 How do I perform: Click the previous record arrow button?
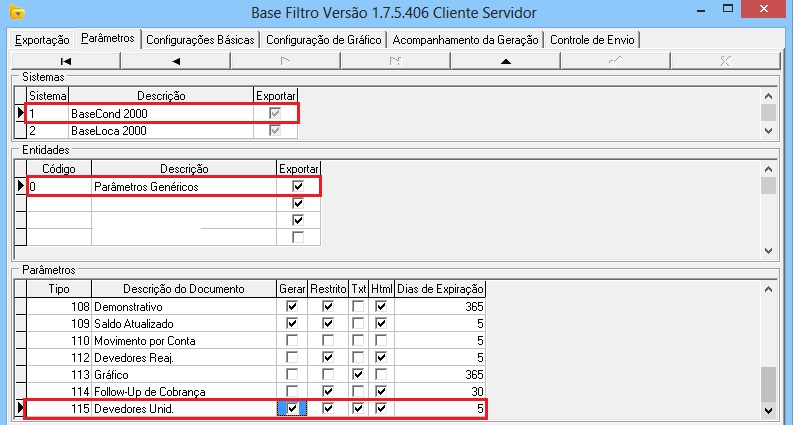pyautogui.click(x=175, y=60)
